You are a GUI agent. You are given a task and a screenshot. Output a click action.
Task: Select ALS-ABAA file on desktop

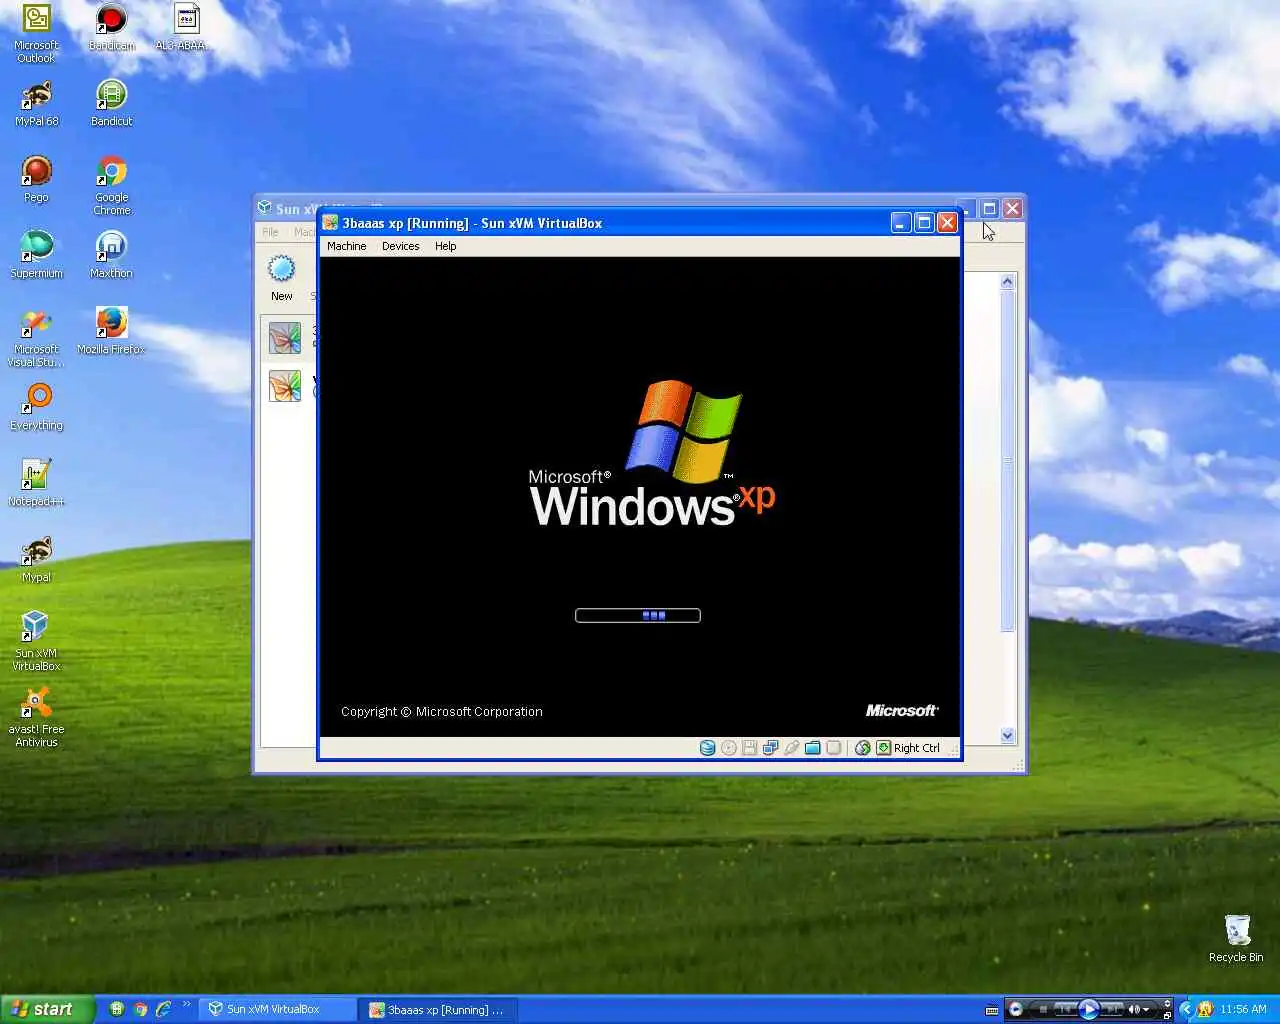186,28
